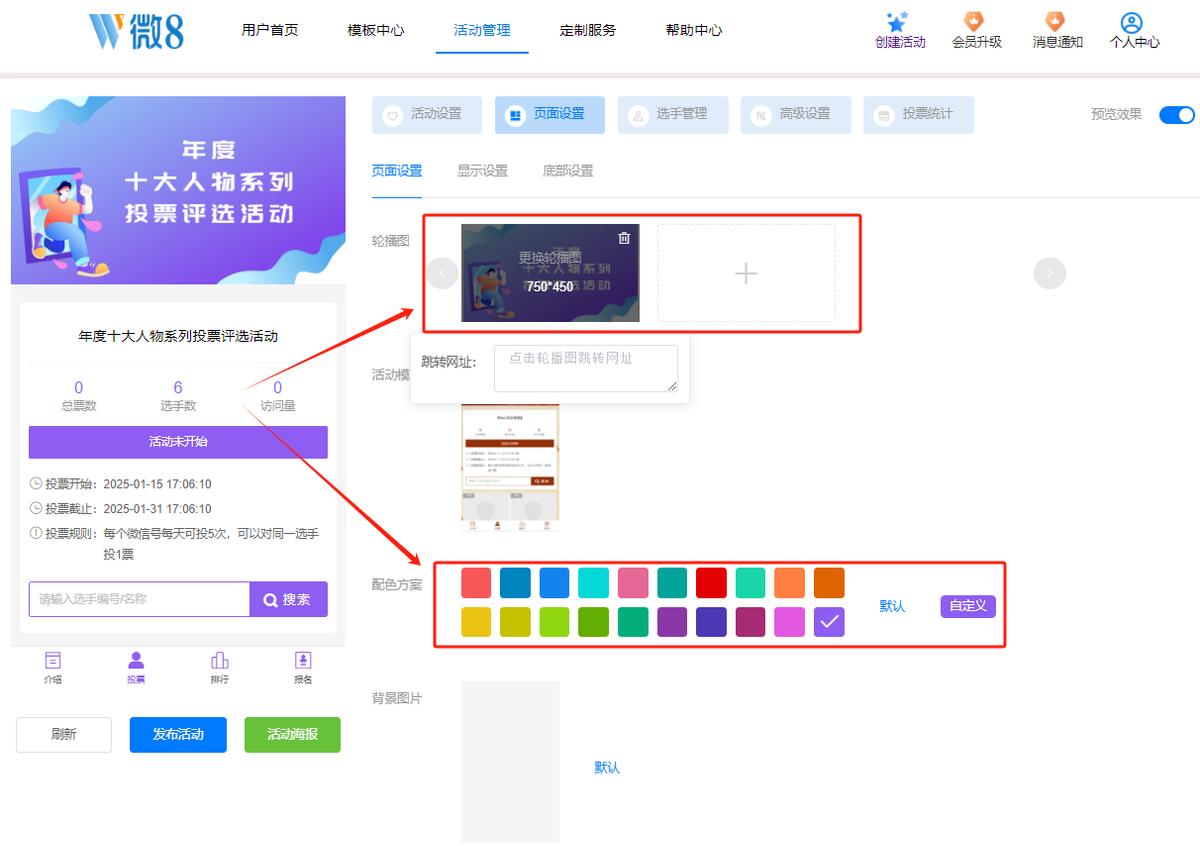This screenshot has height=846, width=1200.
Task: Click the 投票截止 date line
Action: coord(121,509)
